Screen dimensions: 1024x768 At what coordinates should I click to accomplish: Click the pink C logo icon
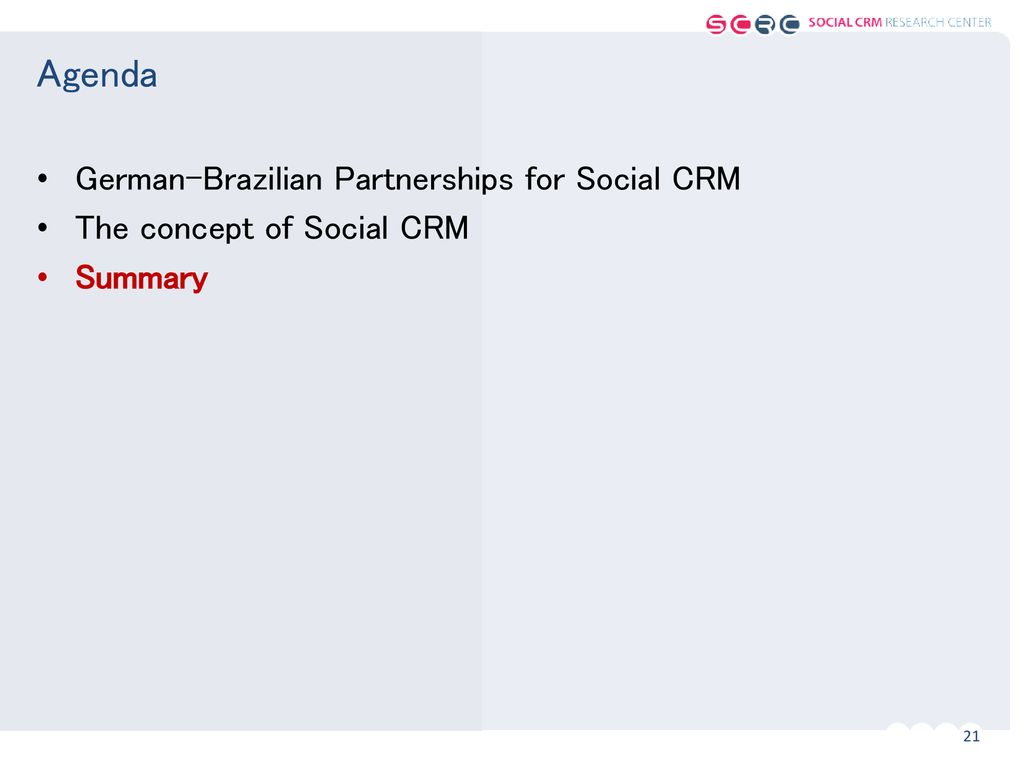[x=740, y=25]
